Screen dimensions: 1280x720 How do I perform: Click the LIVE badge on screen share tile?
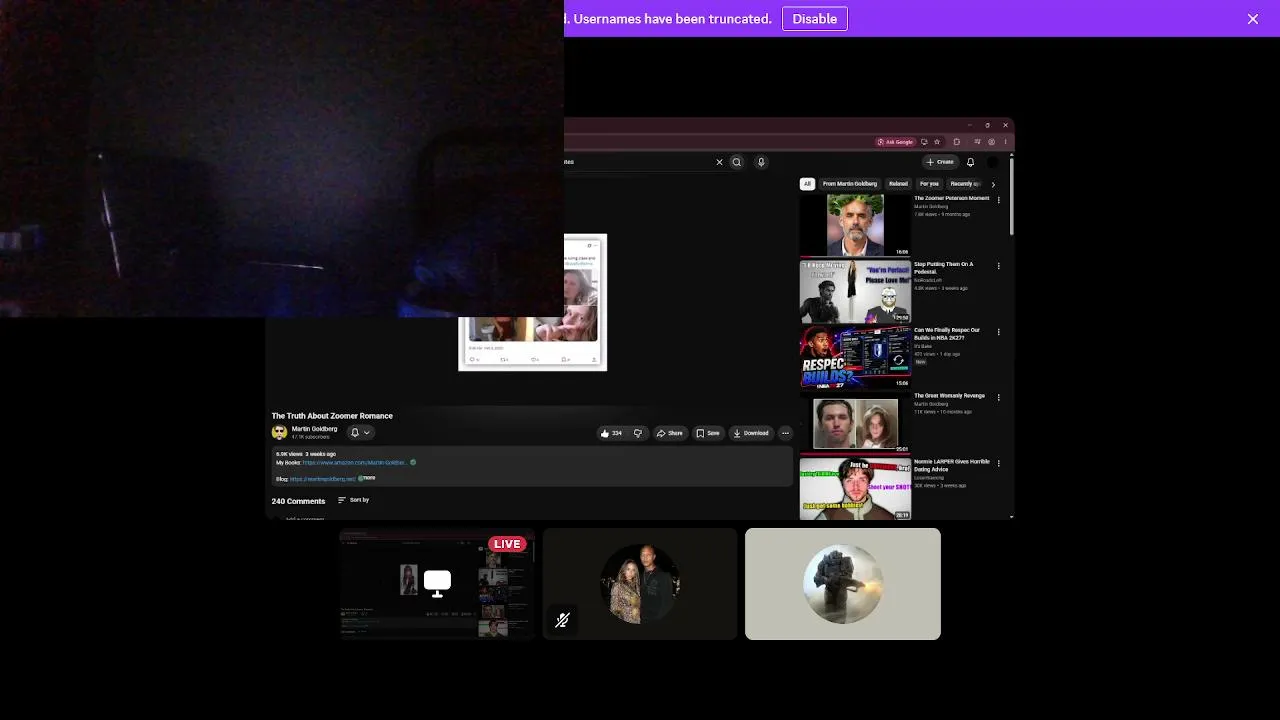coord(507,544)
